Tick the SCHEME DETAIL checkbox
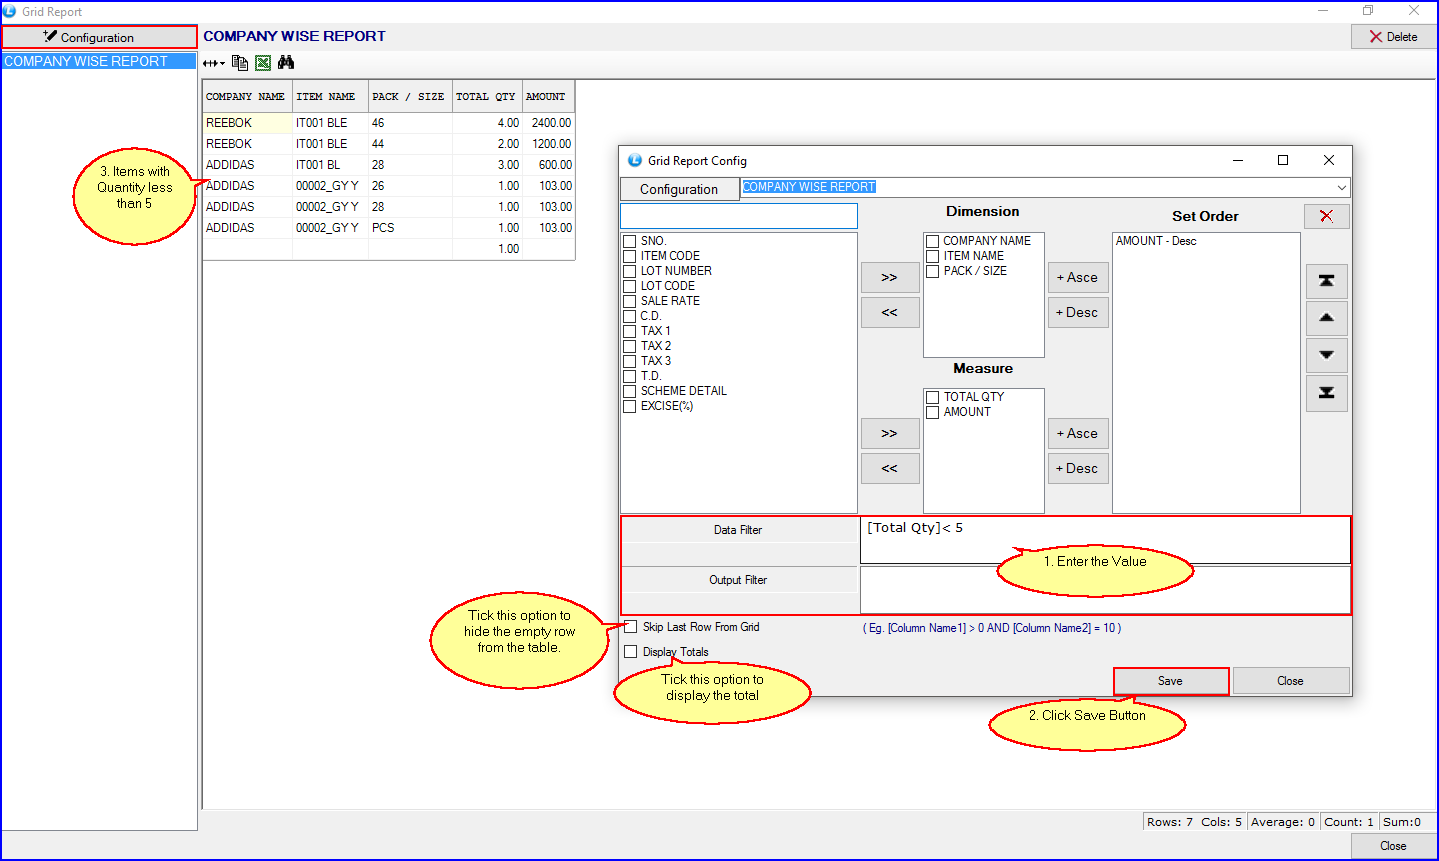The image size is (1439, 861). (630, 391)
